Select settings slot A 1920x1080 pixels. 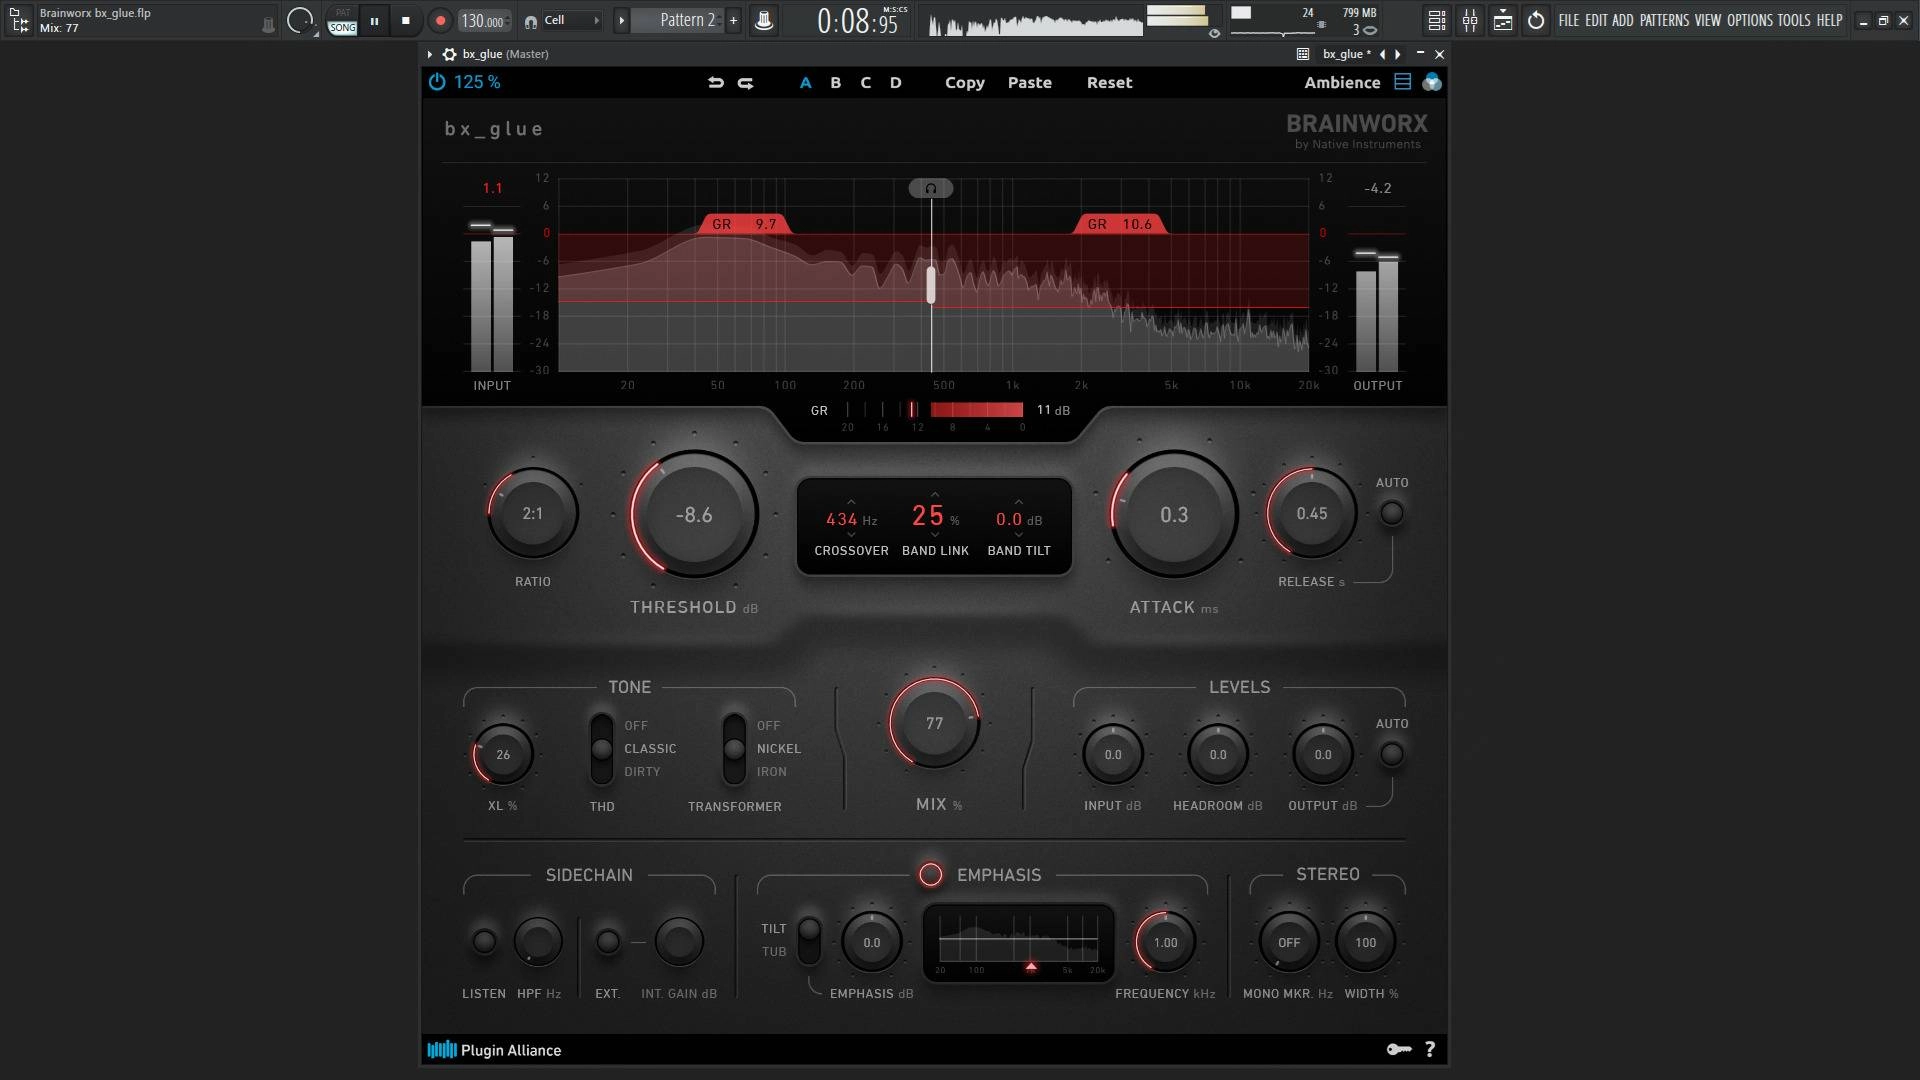click(x=806, y=83)
